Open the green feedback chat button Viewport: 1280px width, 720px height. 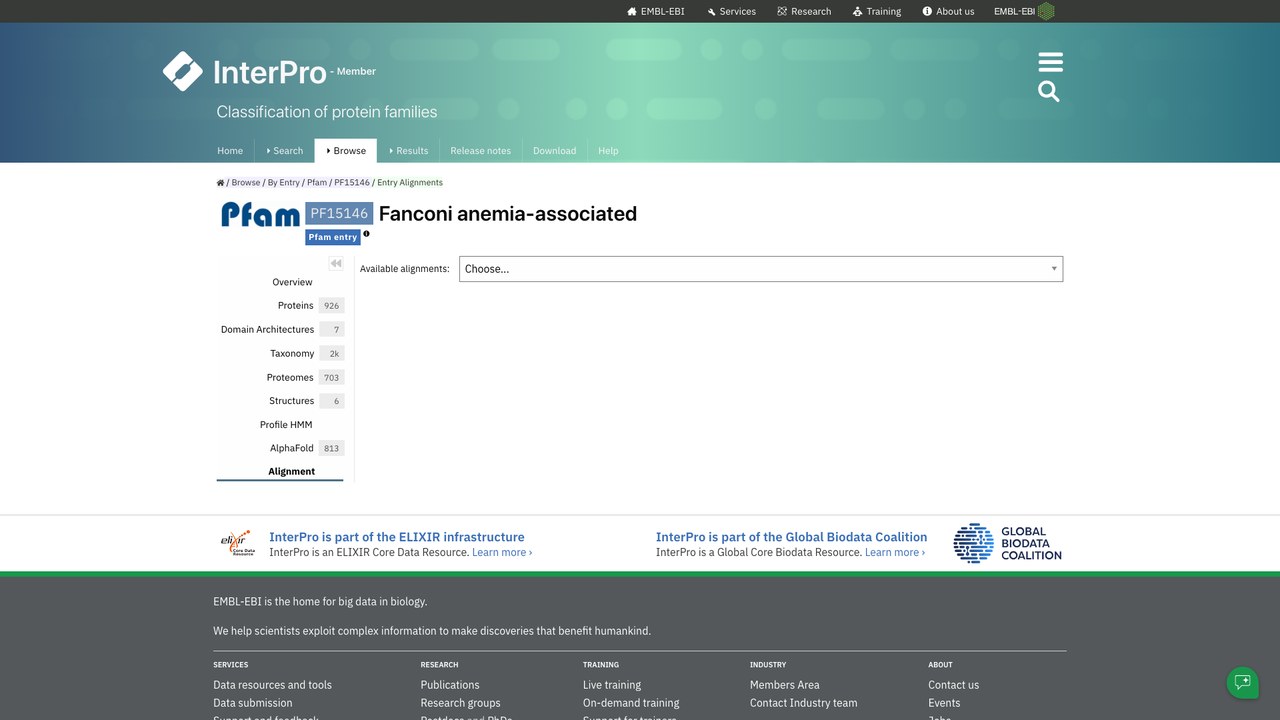point(1243,682)
